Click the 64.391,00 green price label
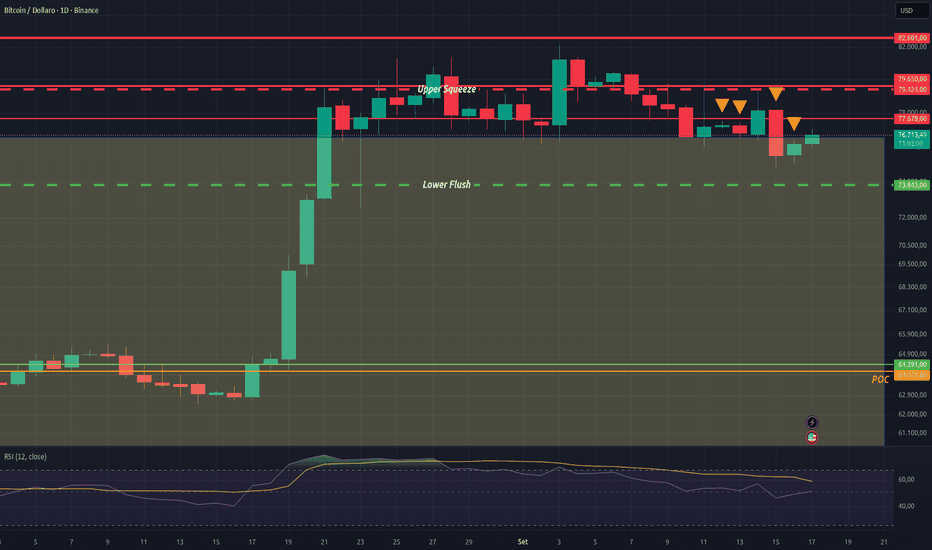 (x=912, y=364)
